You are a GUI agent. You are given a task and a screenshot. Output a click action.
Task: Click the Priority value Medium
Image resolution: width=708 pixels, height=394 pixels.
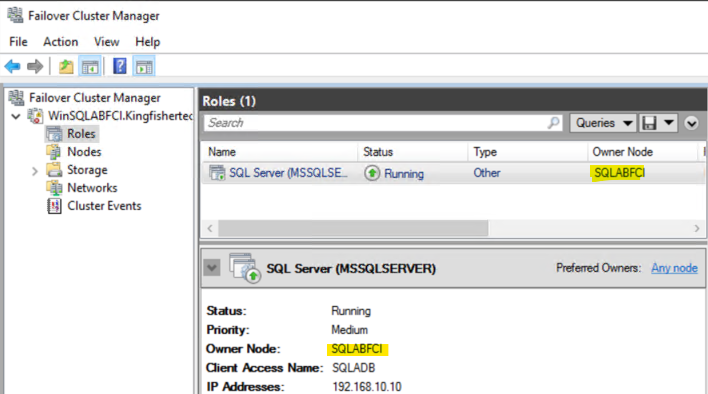pos(349,330)
